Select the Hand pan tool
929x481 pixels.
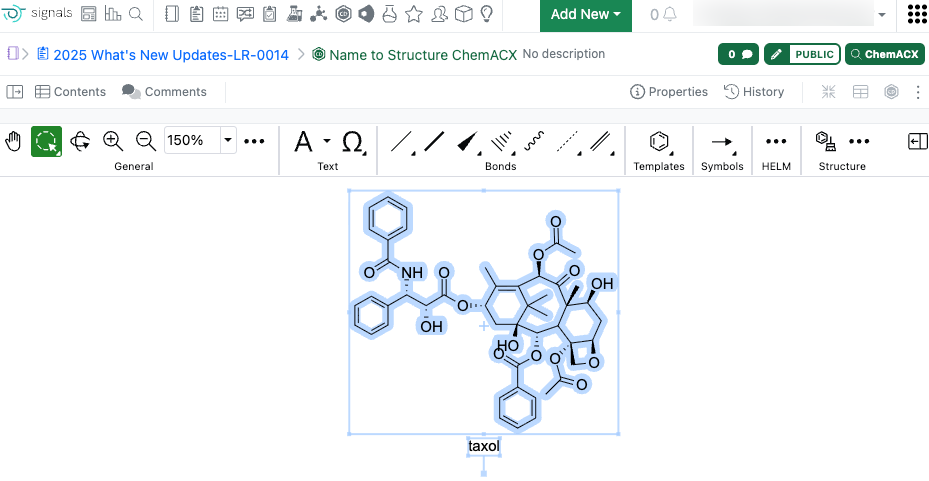click(x=14, y=141)
